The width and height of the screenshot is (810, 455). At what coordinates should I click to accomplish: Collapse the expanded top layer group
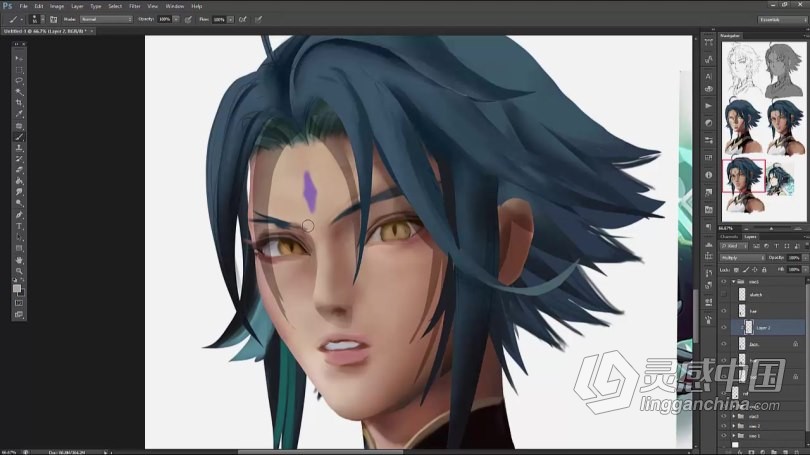pyautogui.click(x=734, y=281)
